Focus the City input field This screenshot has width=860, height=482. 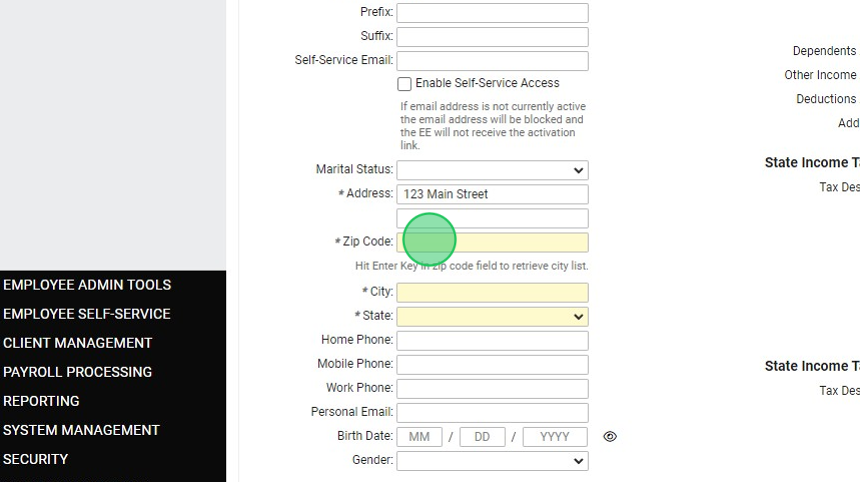pyautogui.click(x=492, y=292)
